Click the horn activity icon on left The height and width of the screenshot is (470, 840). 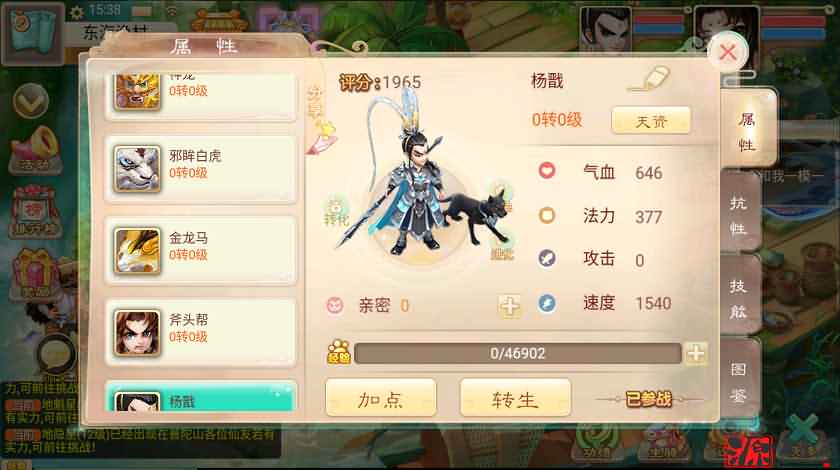coord(35,151)
